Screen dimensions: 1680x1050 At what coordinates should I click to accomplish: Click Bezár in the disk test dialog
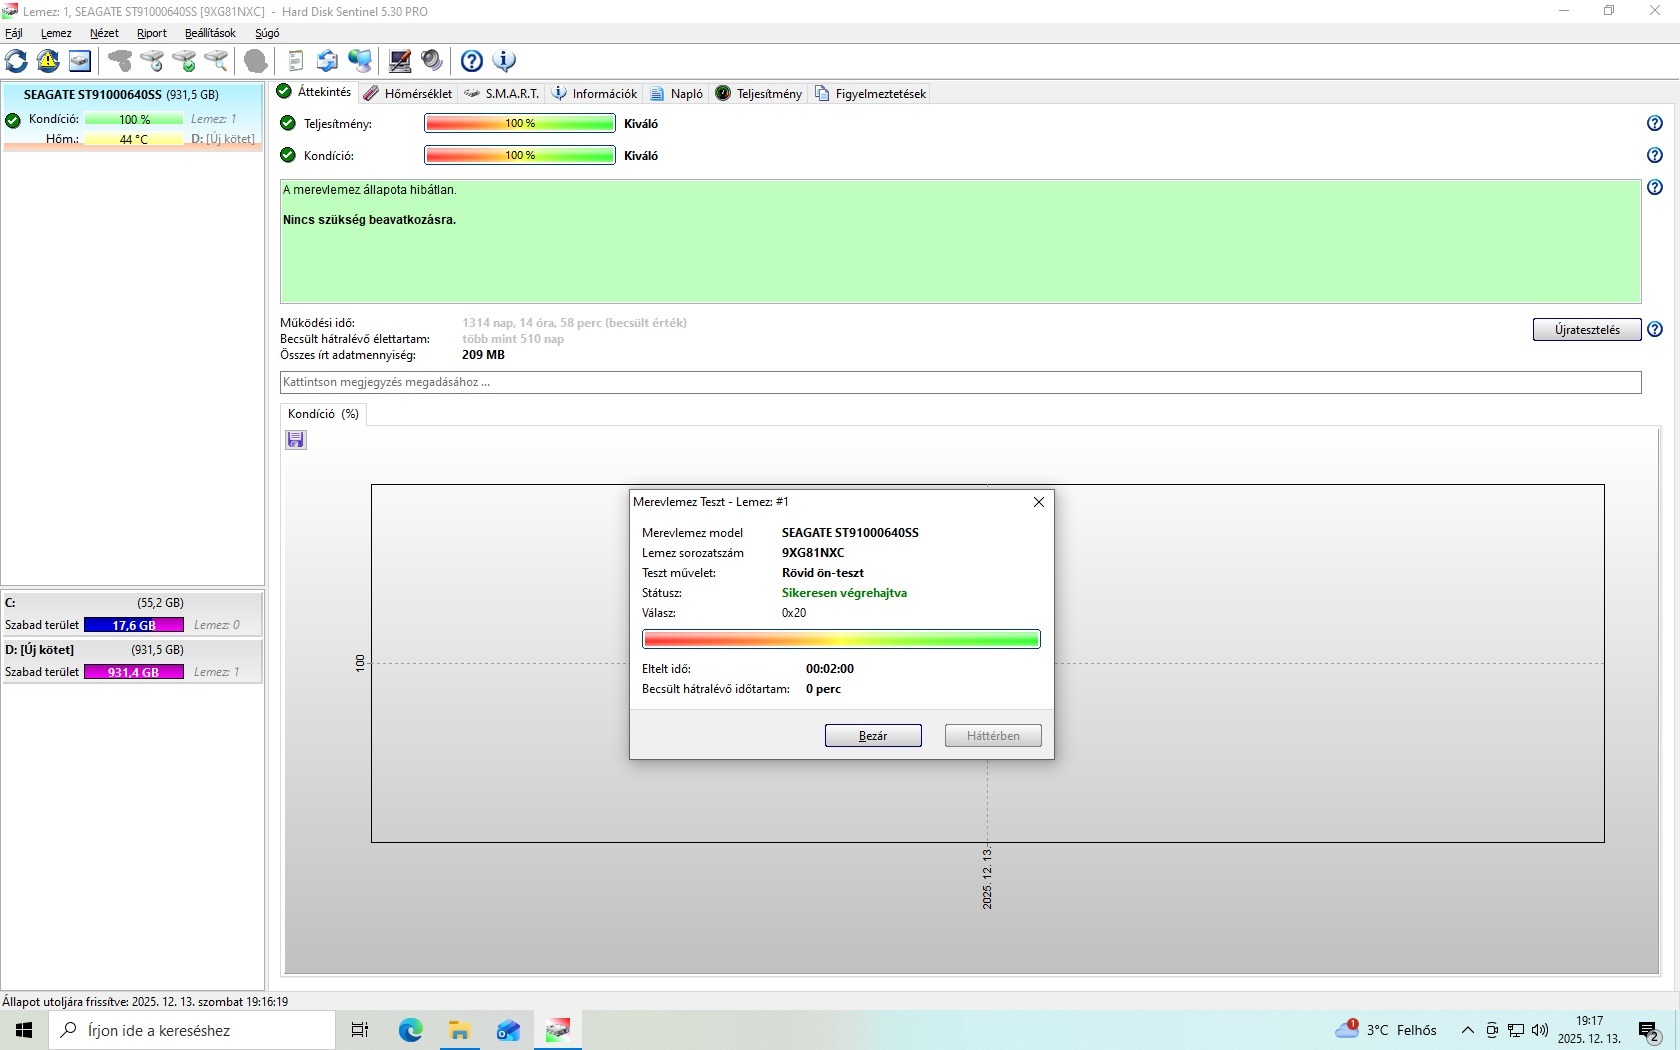[x=873, y=736]
